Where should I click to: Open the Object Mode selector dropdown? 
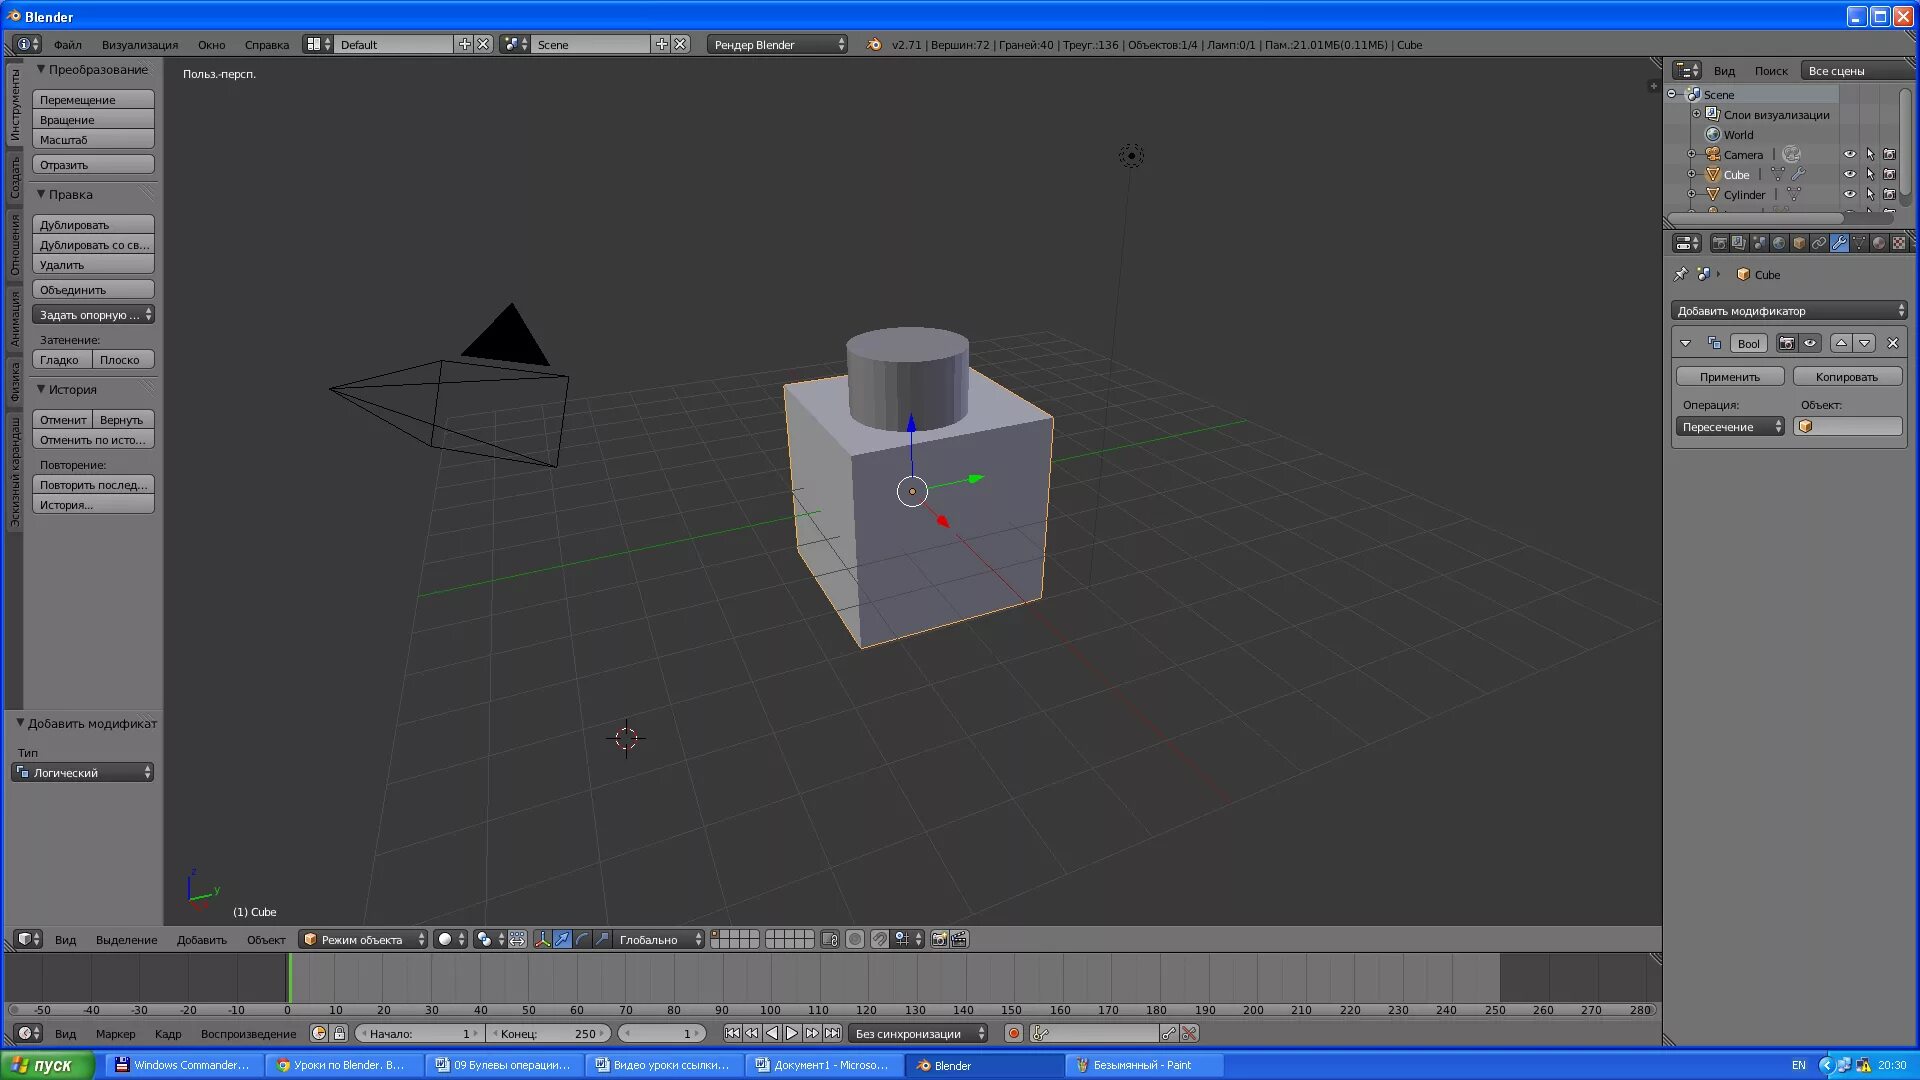click(363, 939)
